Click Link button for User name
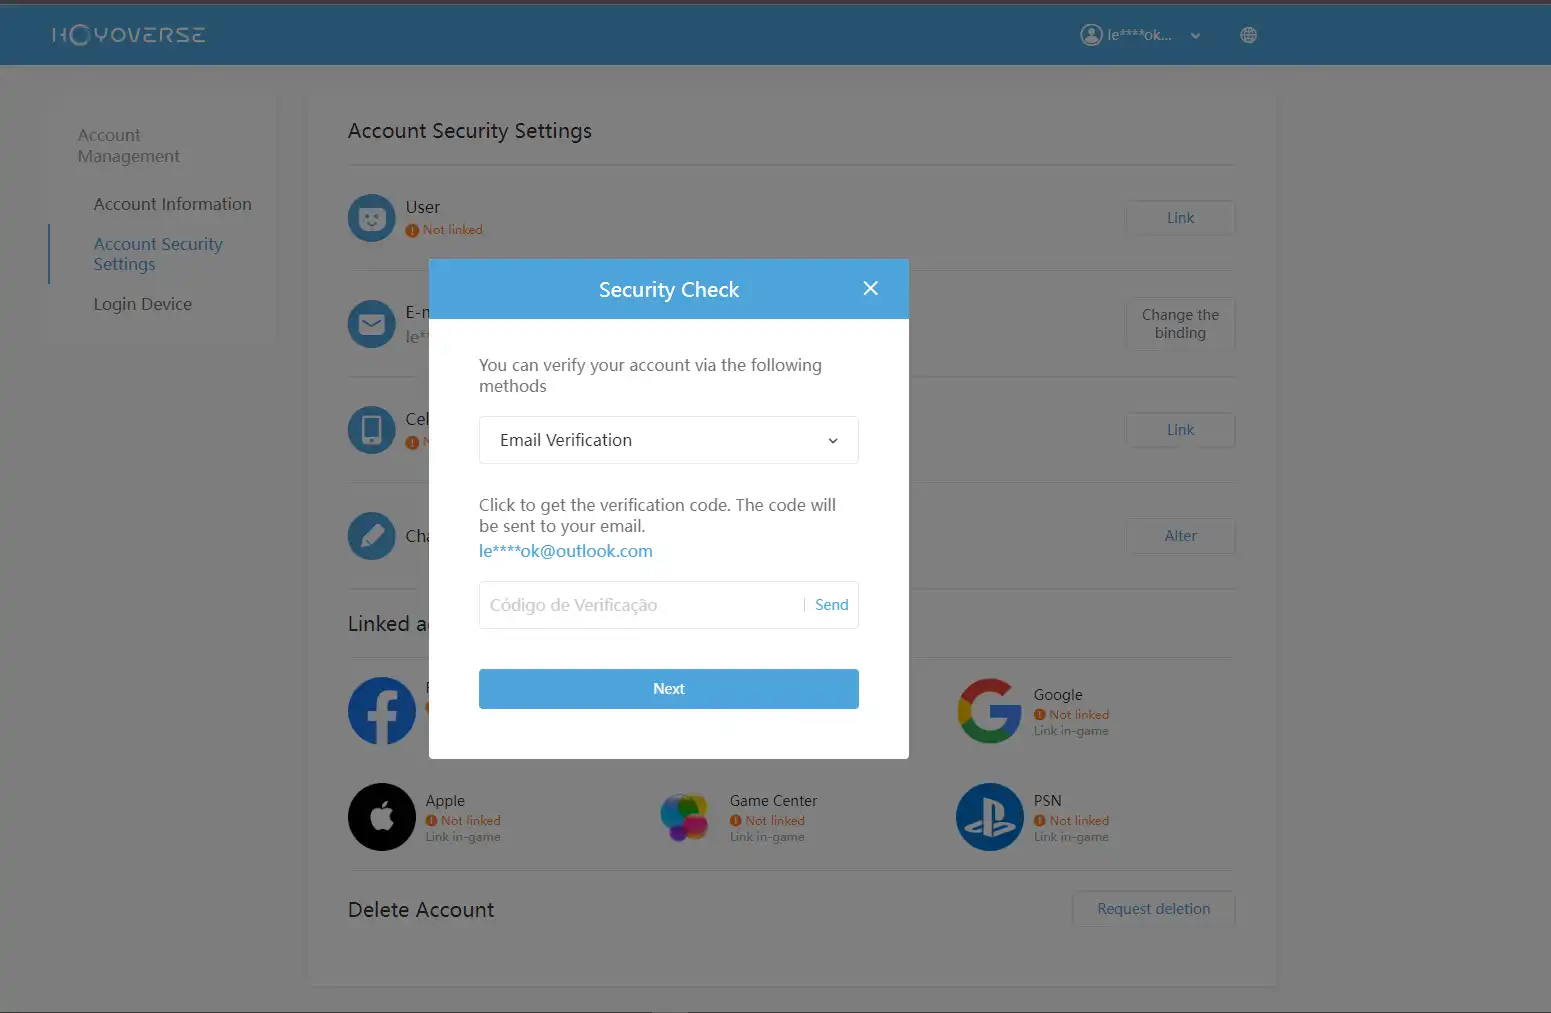1551x1013 pixels. [x=1180, y=218]
